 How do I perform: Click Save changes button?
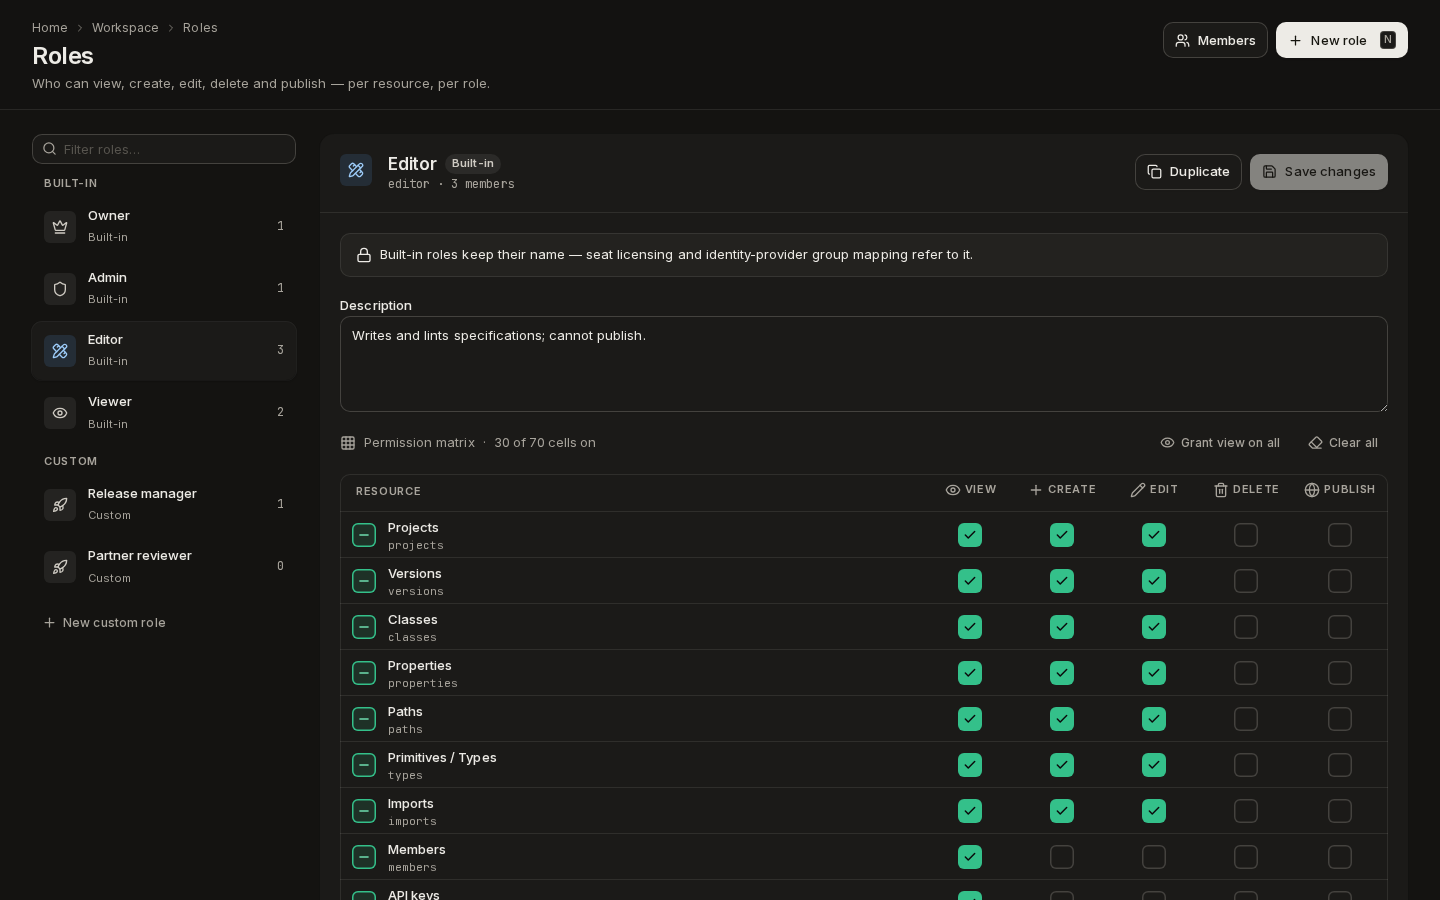1319,172
